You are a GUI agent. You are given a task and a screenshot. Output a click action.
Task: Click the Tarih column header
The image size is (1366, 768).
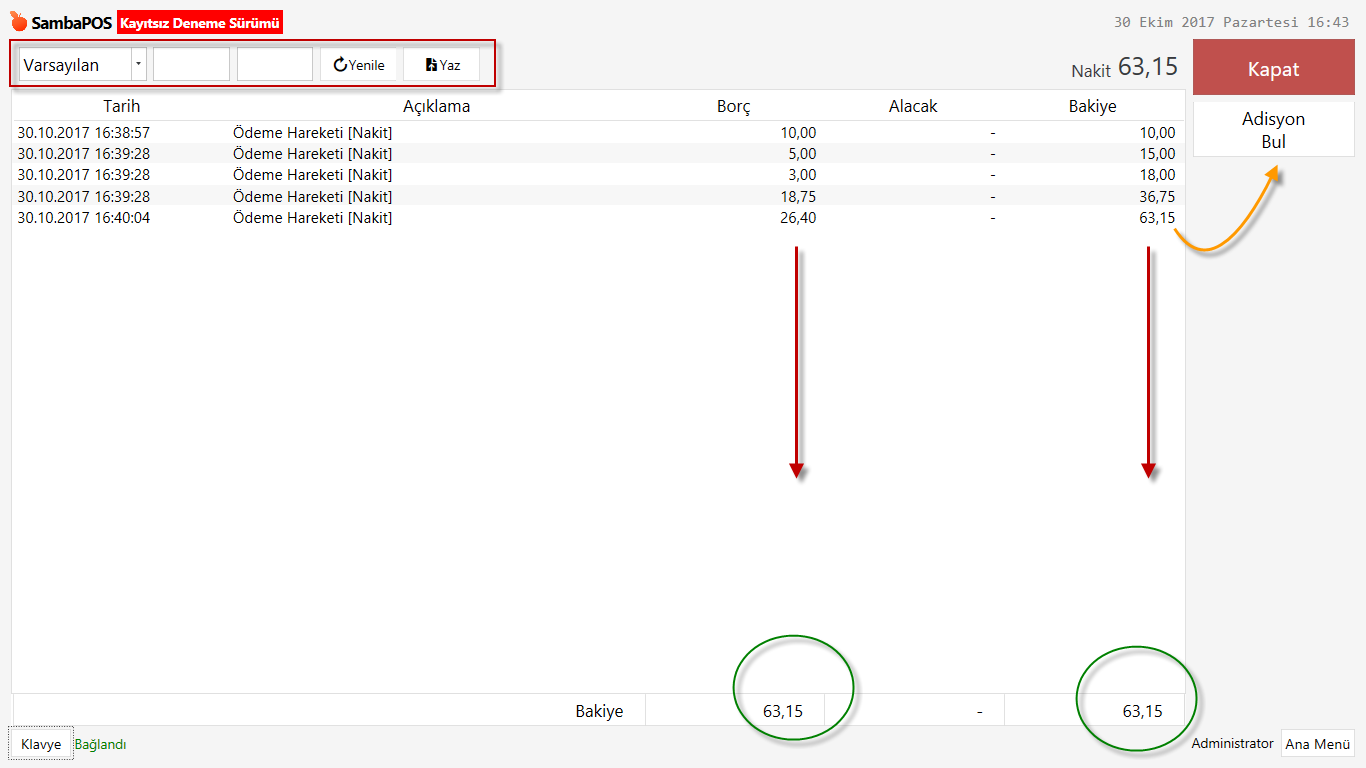pos(122,106)
